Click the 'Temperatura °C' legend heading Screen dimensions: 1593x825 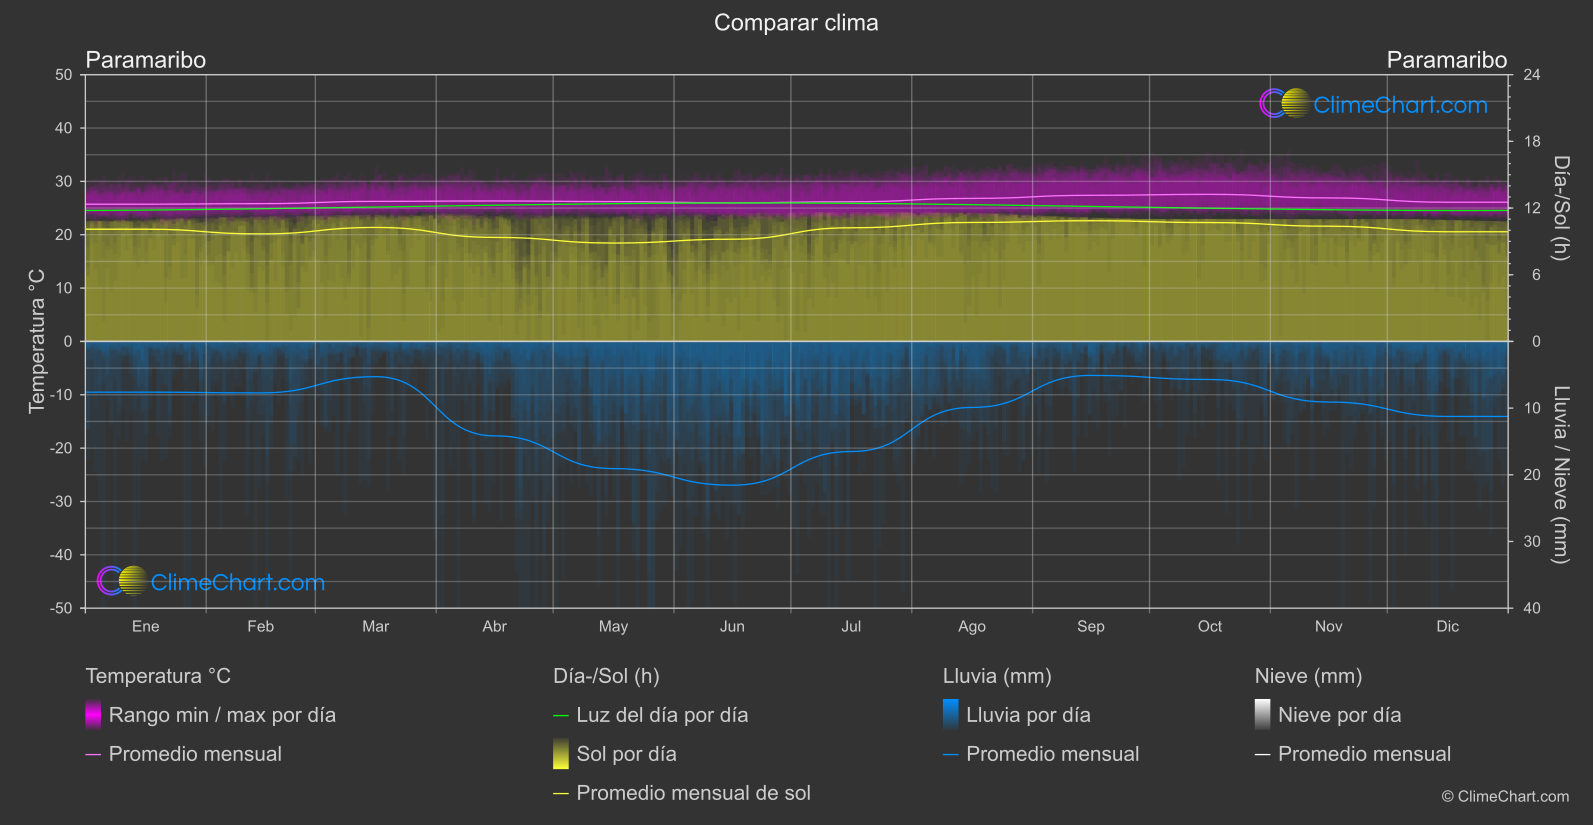pos(158,676)
